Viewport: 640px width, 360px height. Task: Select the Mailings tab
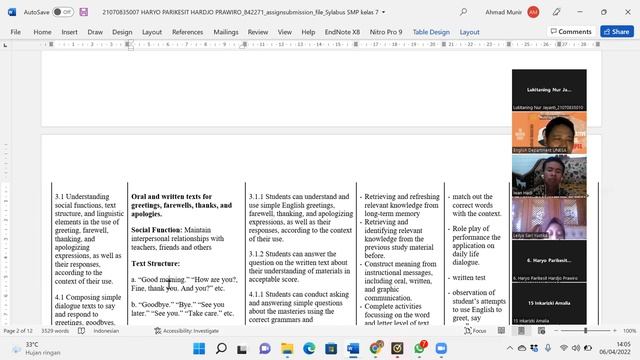(x=226, y=32)
